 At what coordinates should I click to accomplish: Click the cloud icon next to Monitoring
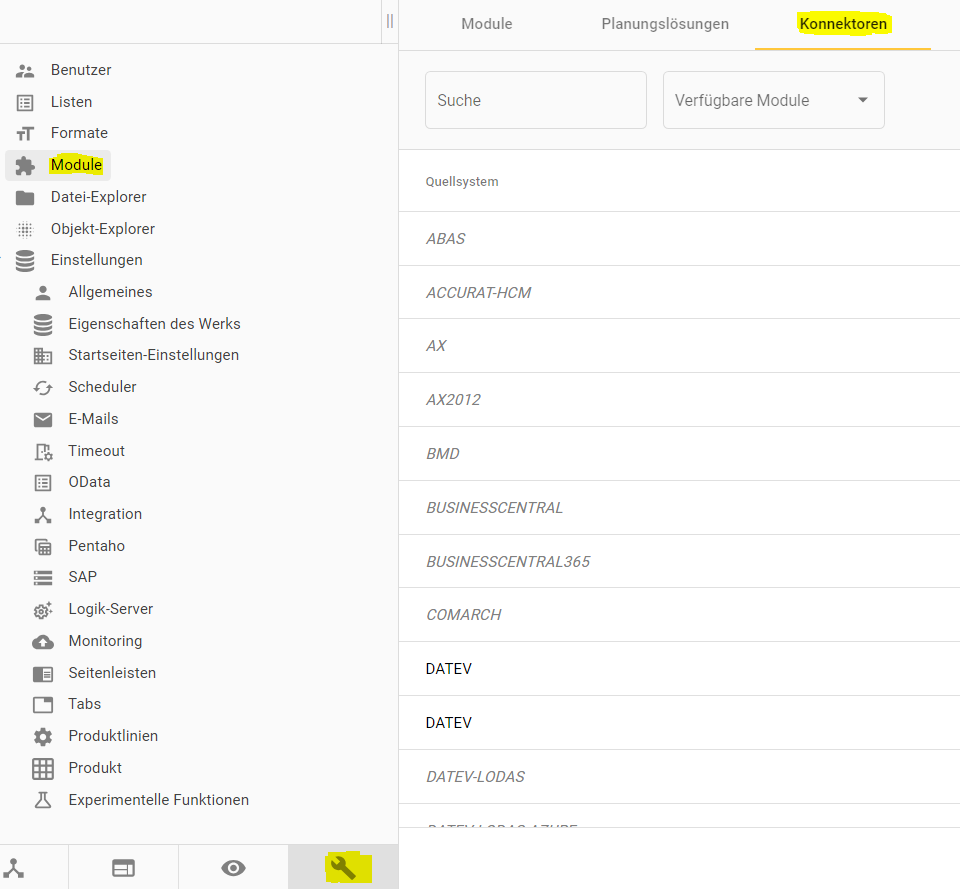43,641
